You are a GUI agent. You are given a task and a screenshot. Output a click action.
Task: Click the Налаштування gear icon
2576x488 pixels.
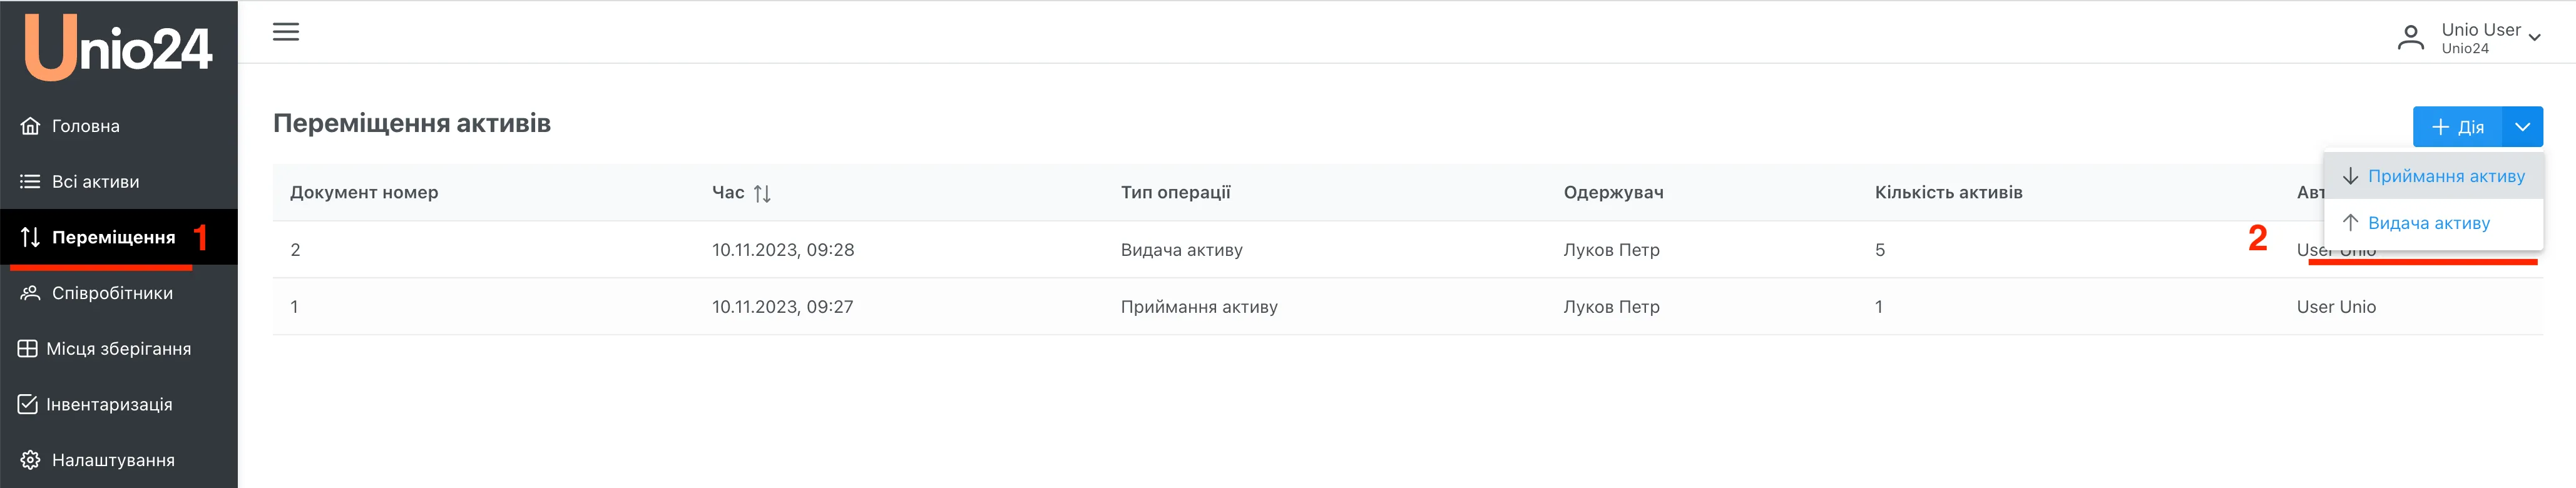[31, 460]
